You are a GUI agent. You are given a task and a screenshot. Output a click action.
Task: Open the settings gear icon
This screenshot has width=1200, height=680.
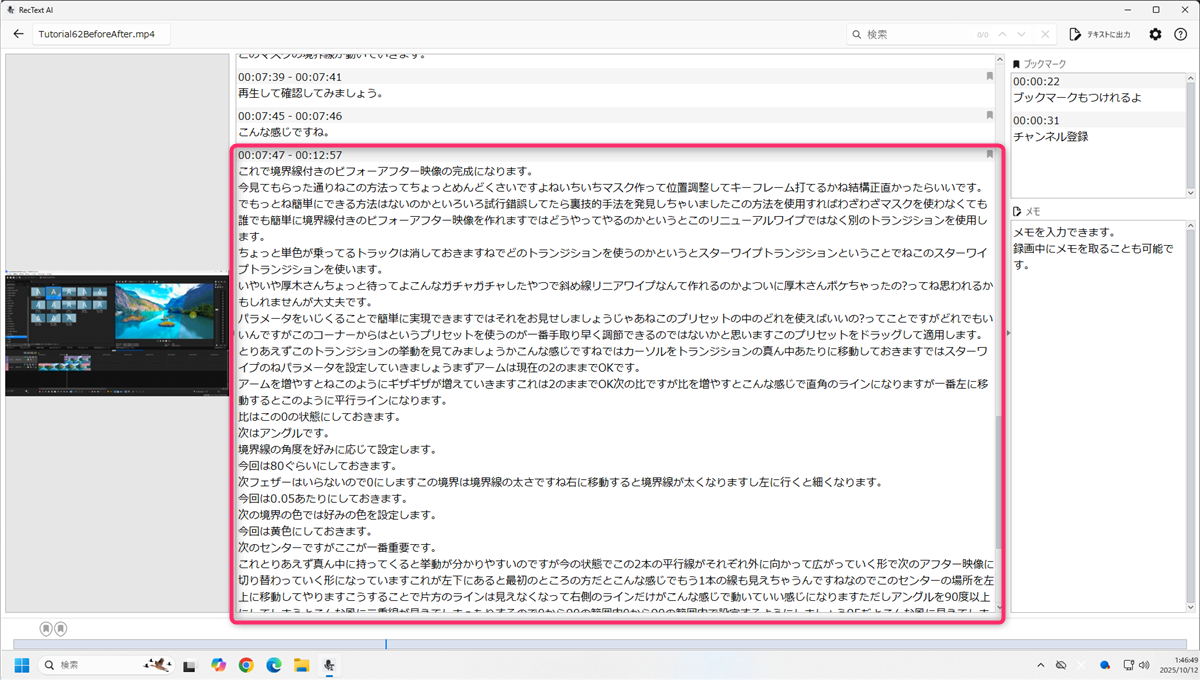1155,34
